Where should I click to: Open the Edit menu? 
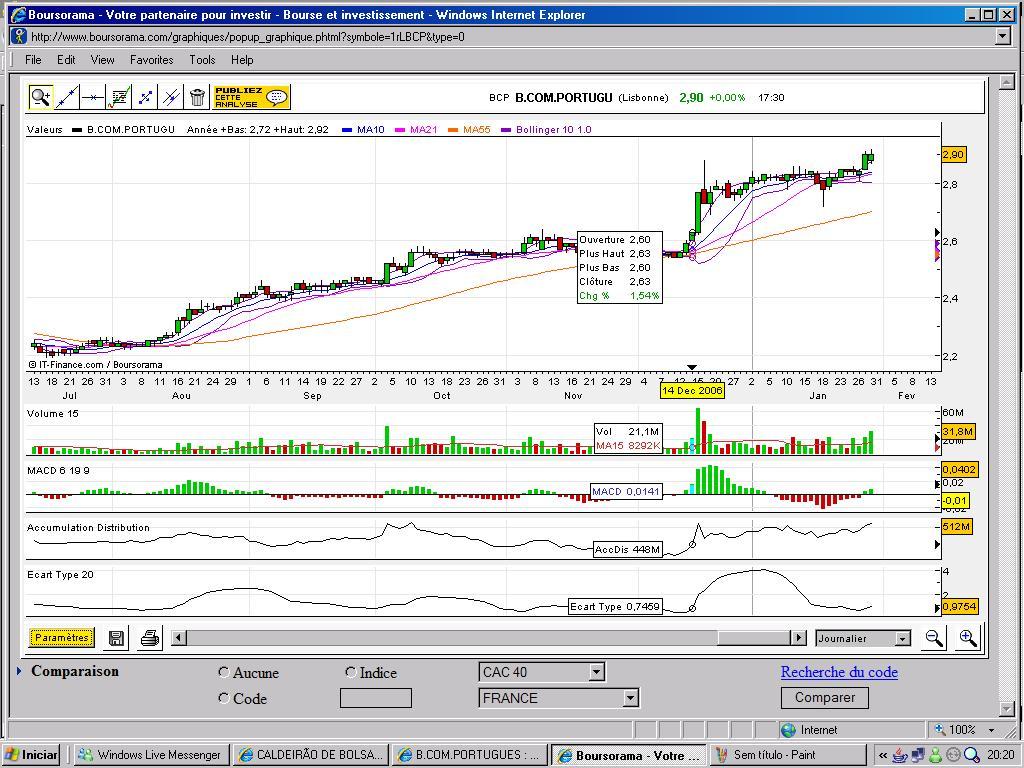tap(66, 59)
